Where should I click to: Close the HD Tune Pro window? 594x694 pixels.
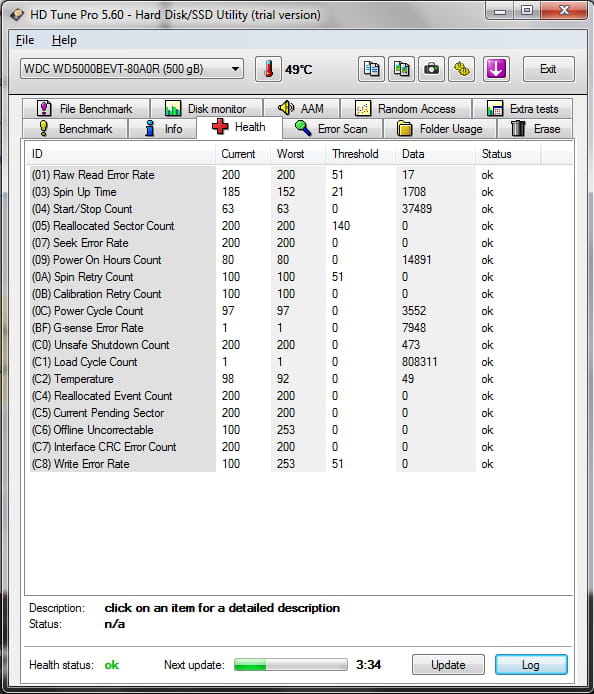(563, 11)
